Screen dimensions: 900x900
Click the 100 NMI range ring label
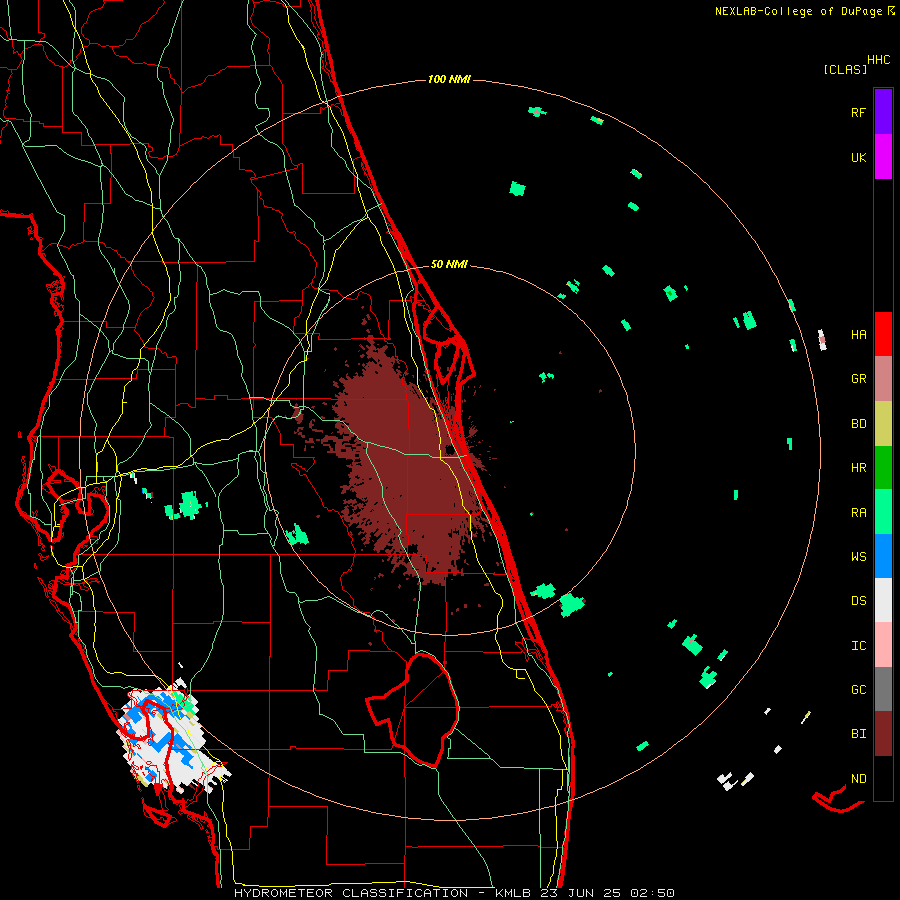[449, 79]
